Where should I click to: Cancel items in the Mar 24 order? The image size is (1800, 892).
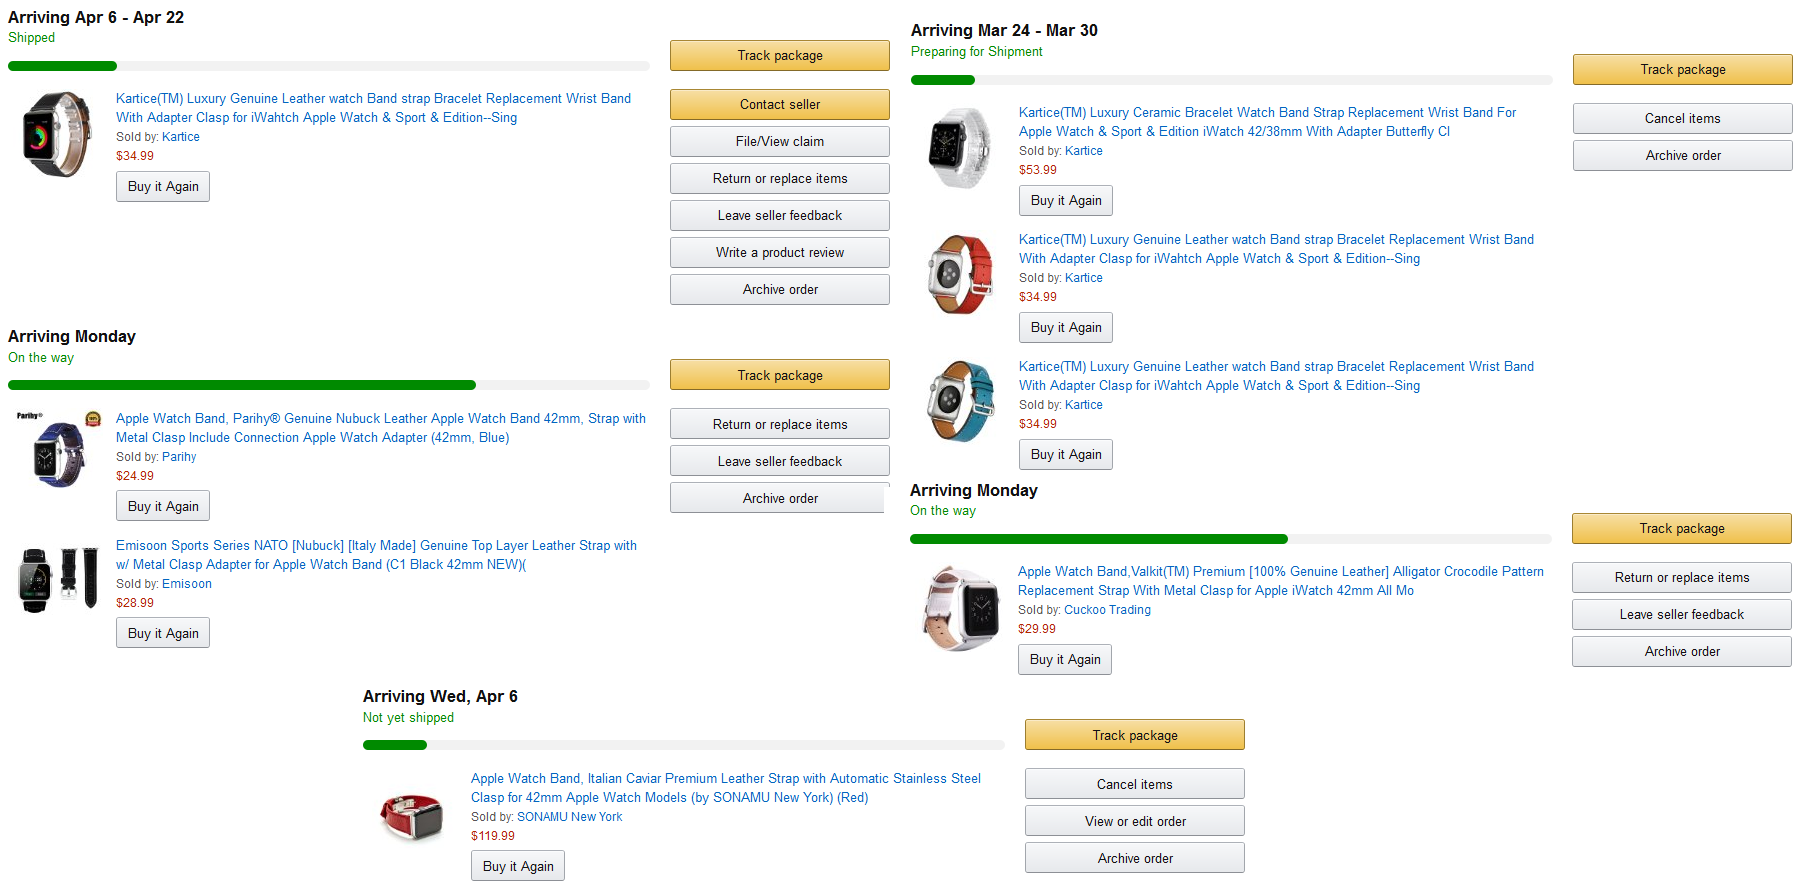pos(1683,118)
